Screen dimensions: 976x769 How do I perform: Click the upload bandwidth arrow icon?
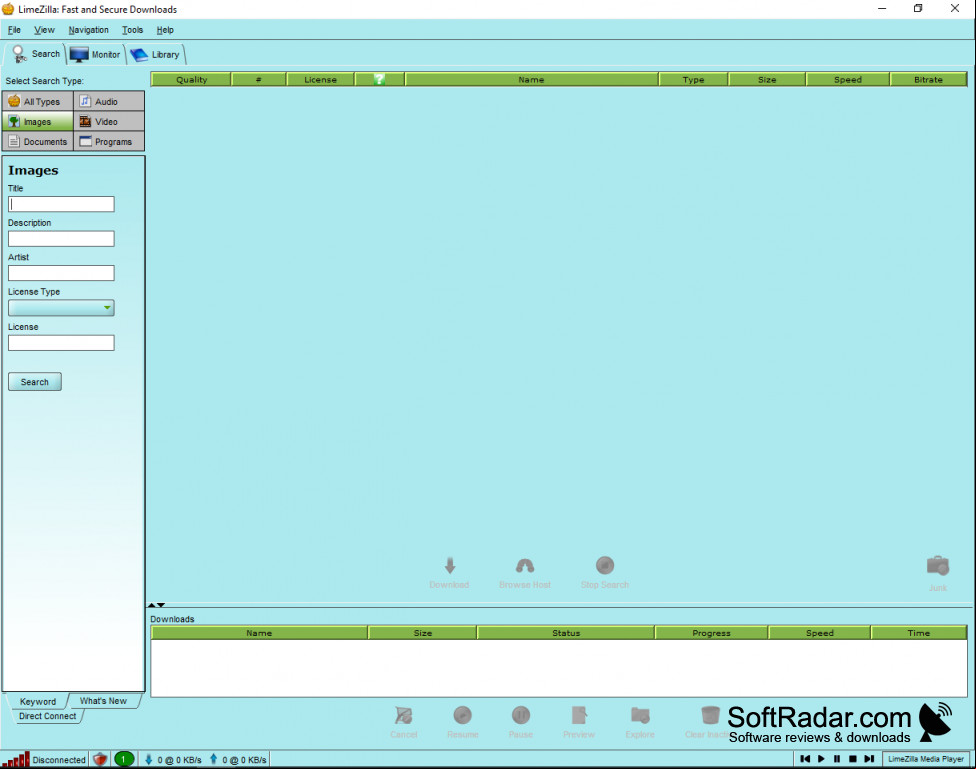tap(214, 759)
